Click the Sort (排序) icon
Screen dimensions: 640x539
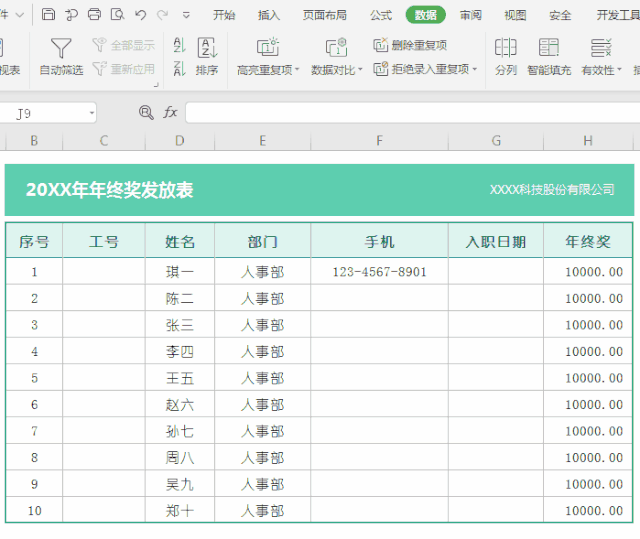coord(207,57)
